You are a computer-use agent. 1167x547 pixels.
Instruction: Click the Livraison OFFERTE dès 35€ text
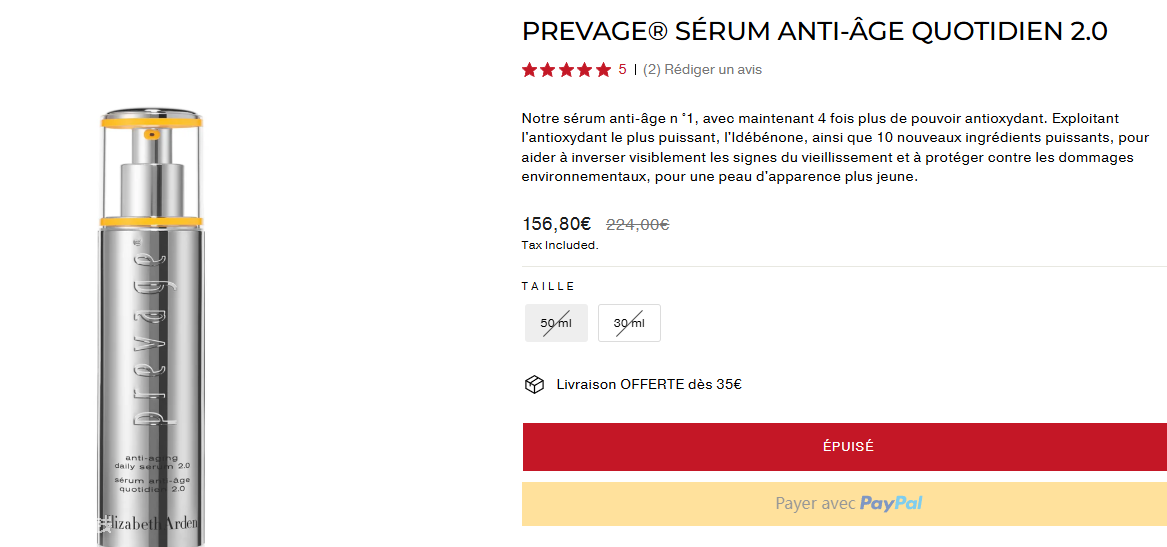click(x=648, y=385)
